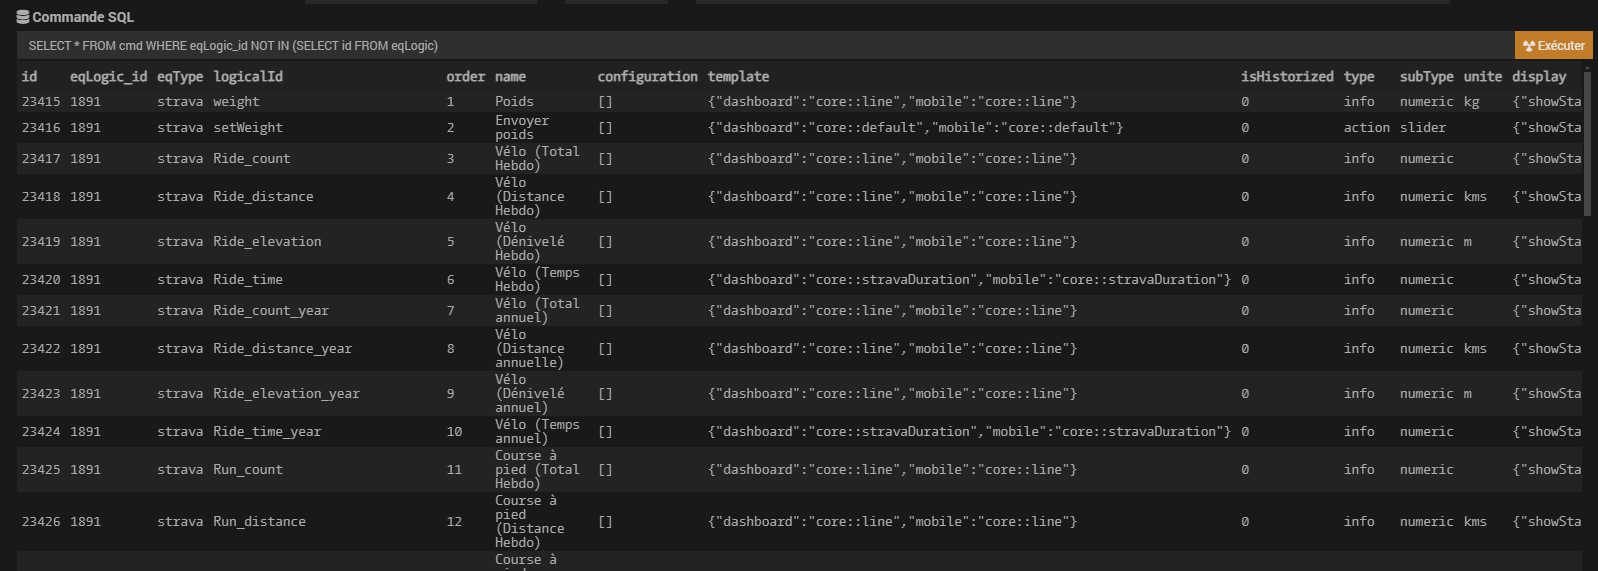Screen dimensions: 1598x571
Task: Click the database icon beside Commande SQL
Action: (x=23, y=17)
